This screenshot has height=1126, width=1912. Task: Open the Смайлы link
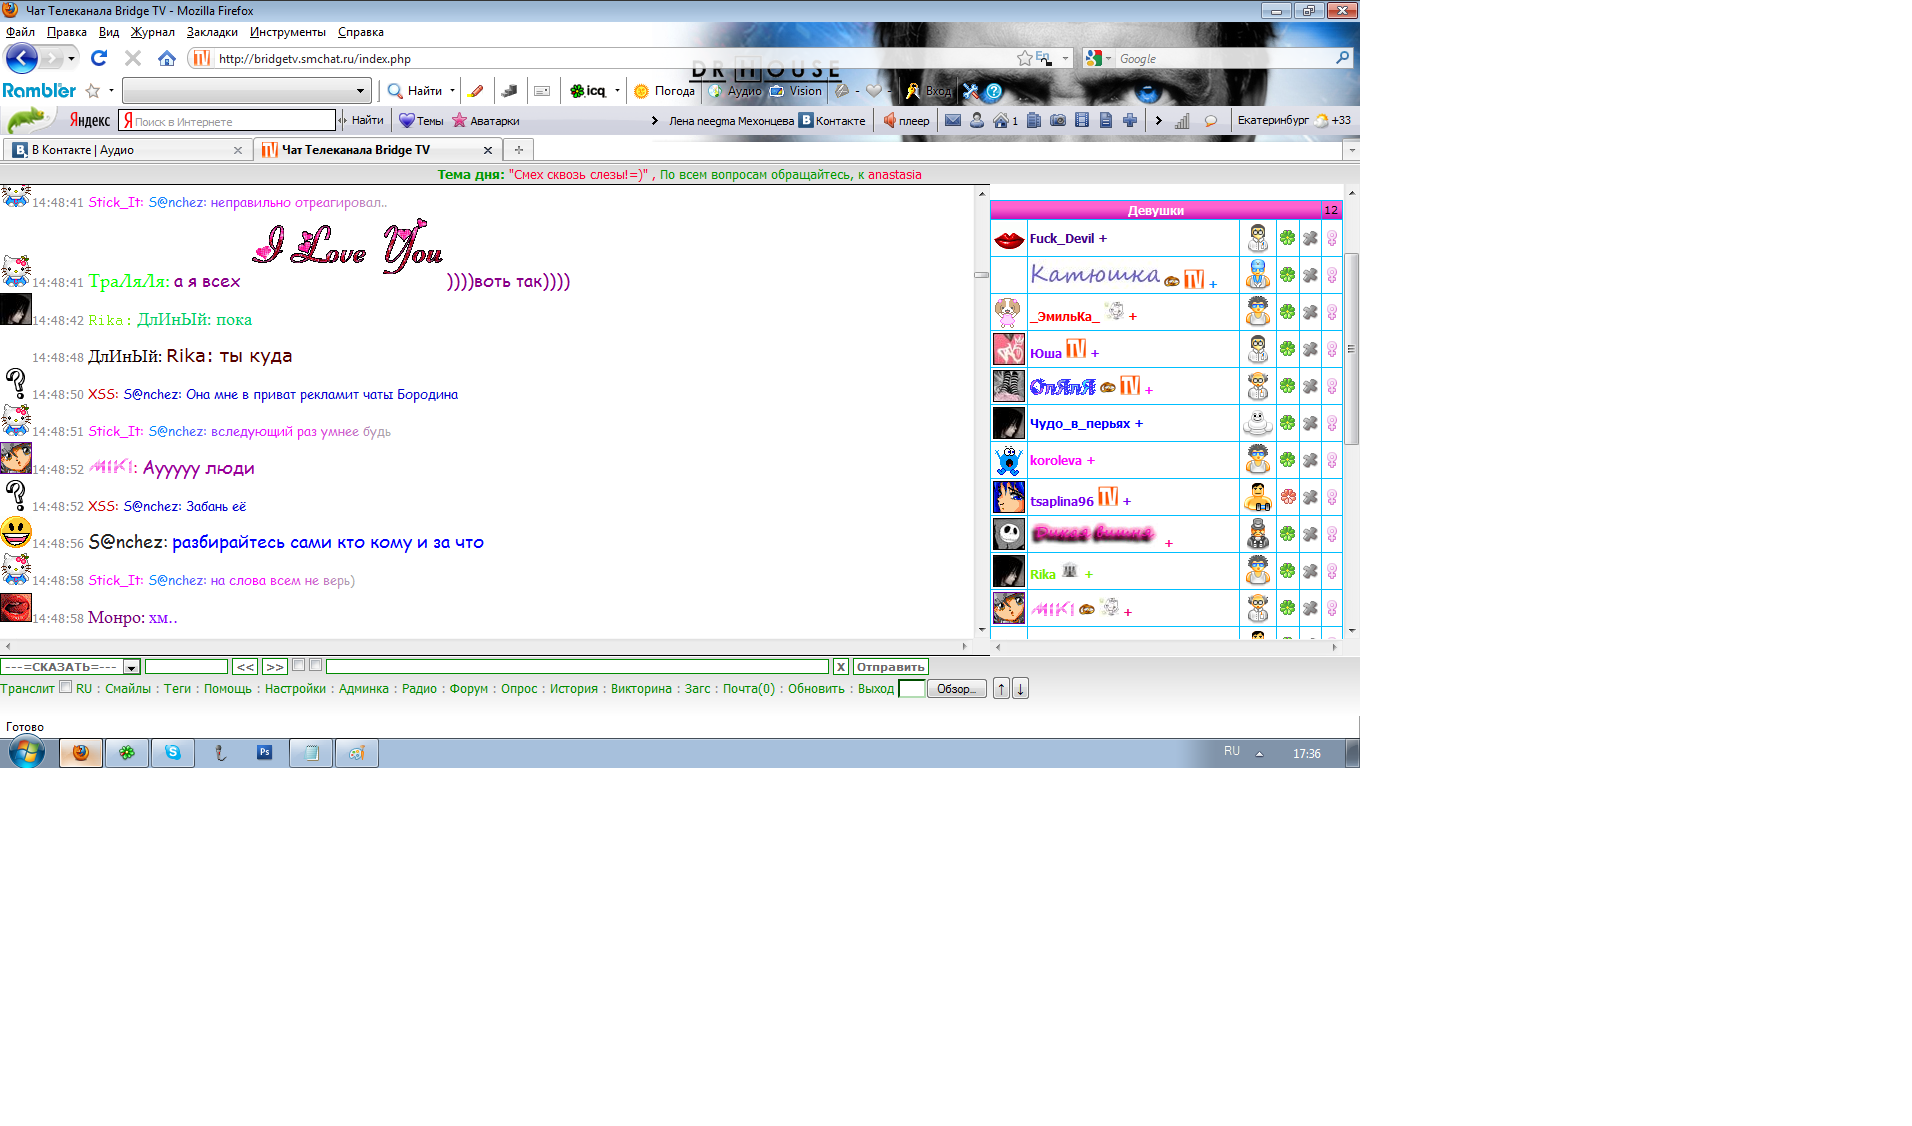128,689
